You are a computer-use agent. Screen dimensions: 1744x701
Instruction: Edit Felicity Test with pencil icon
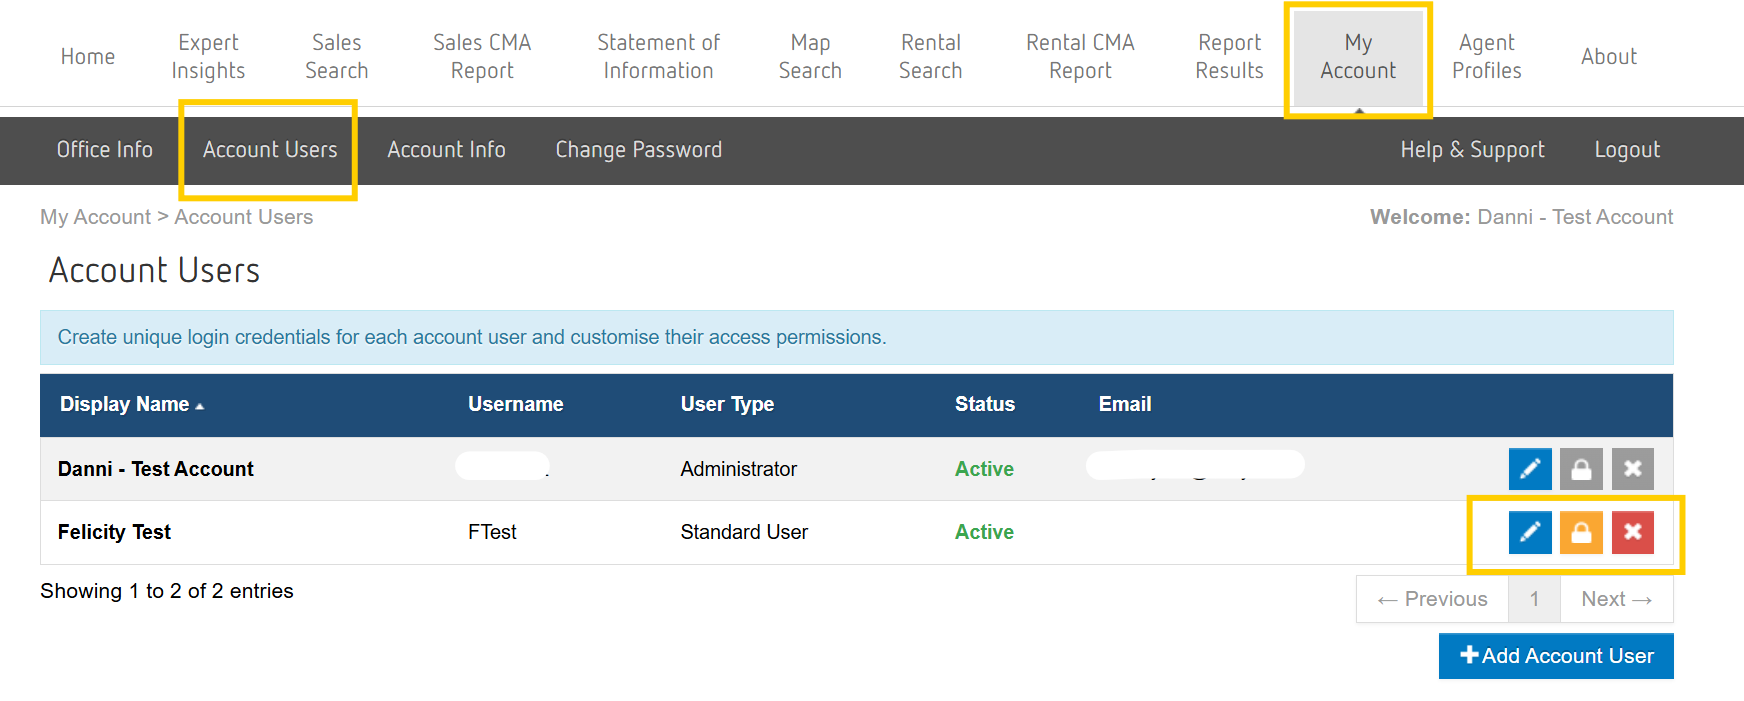1529,532
